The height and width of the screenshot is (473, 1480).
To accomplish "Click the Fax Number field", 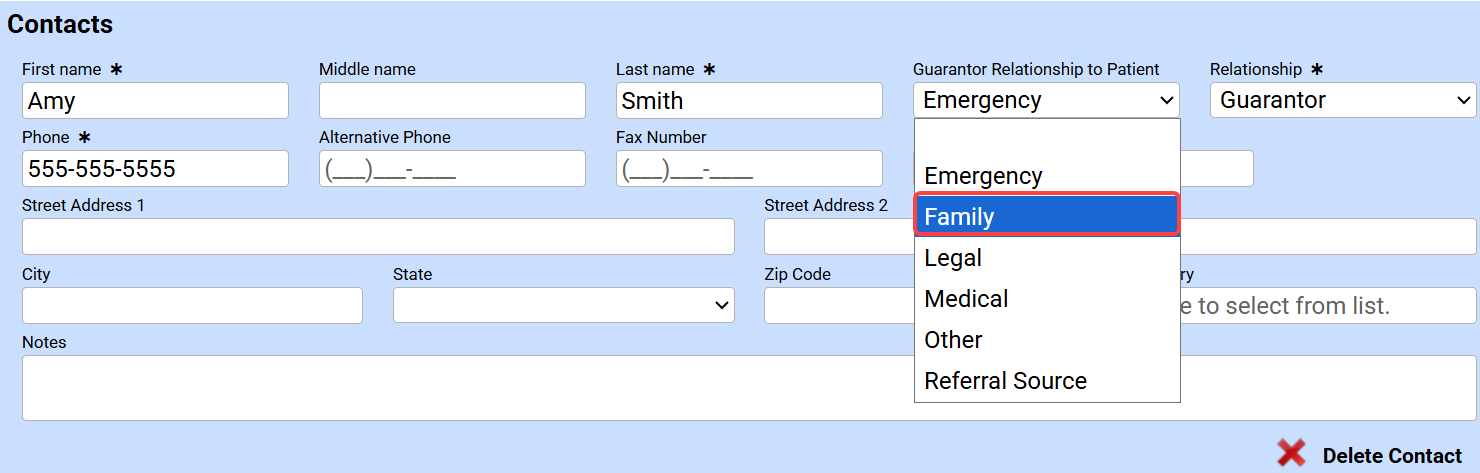I will (x=749, y=169).
